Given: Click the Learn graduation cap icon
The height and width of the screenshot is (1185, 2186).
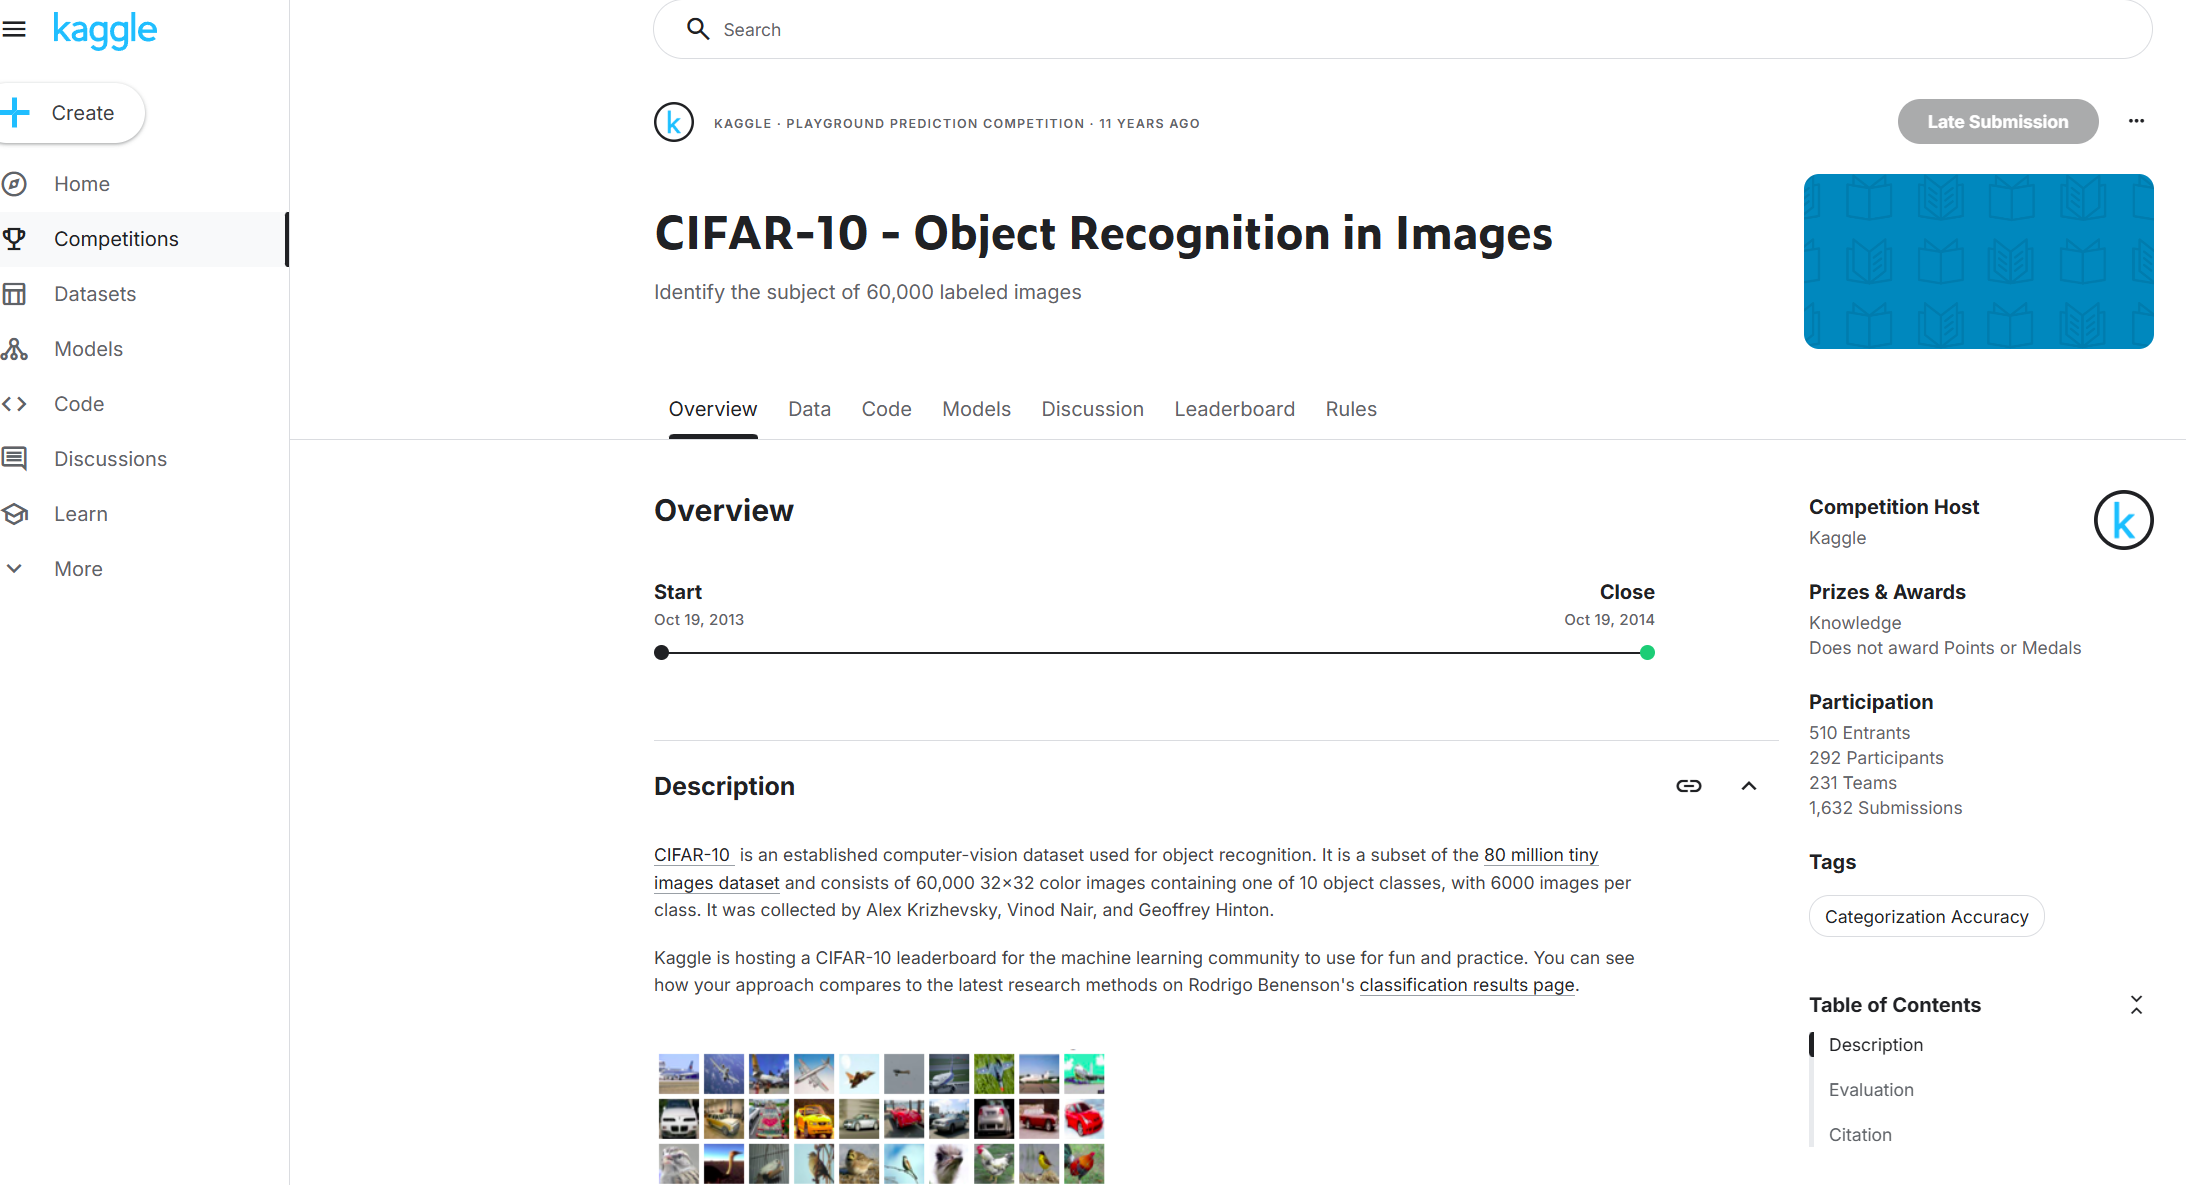Looking at the screenshot, I should pyautogui.click(x=14, y=514).
